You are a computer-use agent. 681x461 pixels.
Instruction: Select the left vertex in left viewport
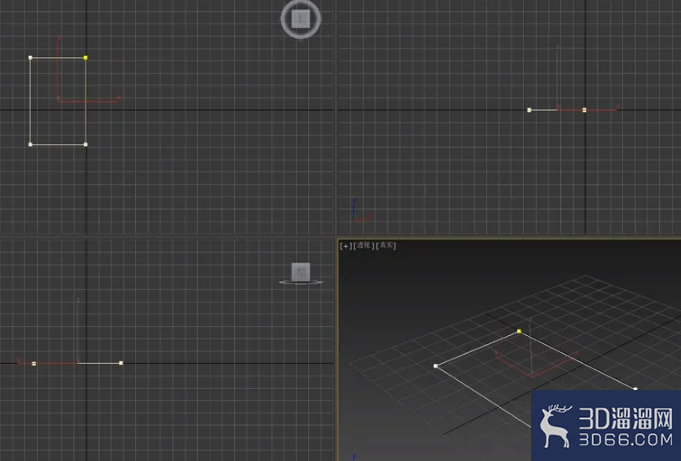click(34, 363)
